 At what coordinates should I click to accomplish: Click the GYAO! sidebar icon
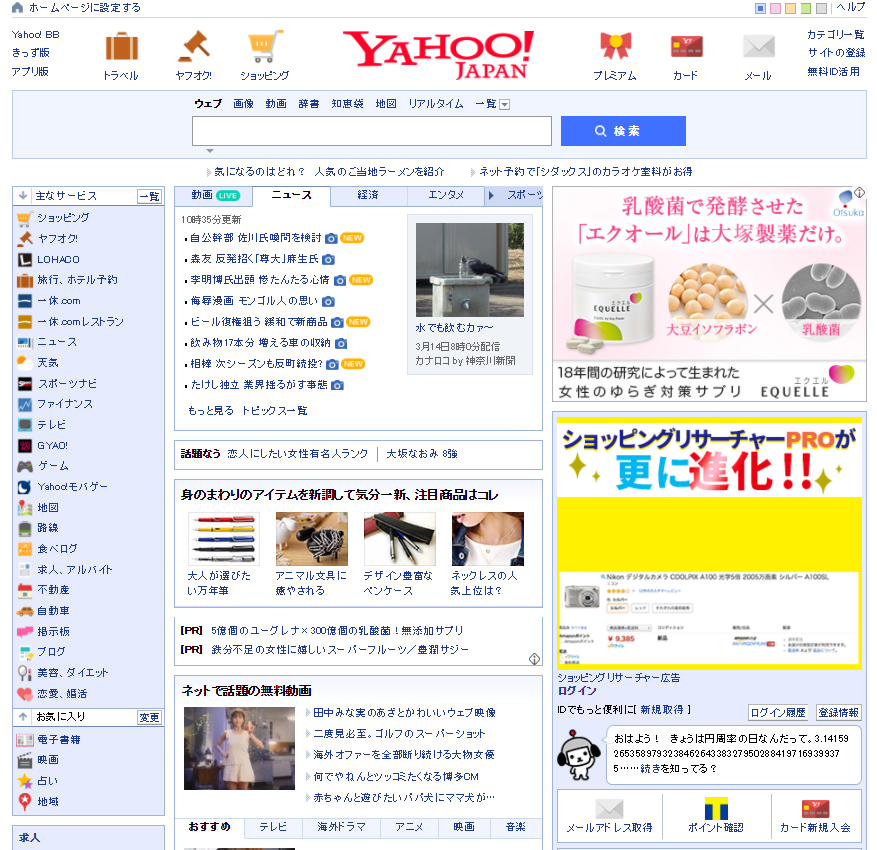(x=25, y=446)
